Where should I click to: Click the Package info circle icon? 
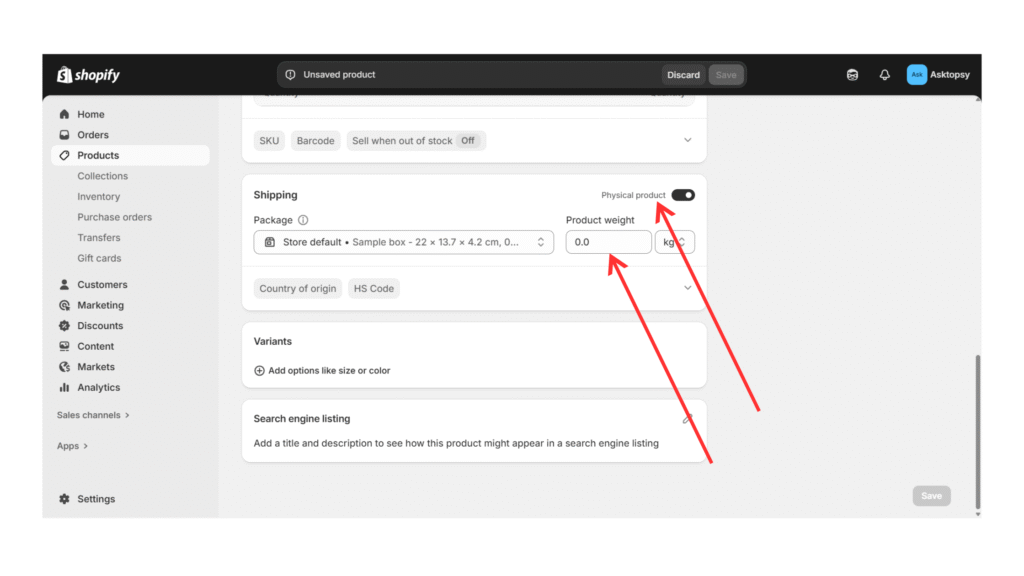pyautogui.click(x=303, y=220)
